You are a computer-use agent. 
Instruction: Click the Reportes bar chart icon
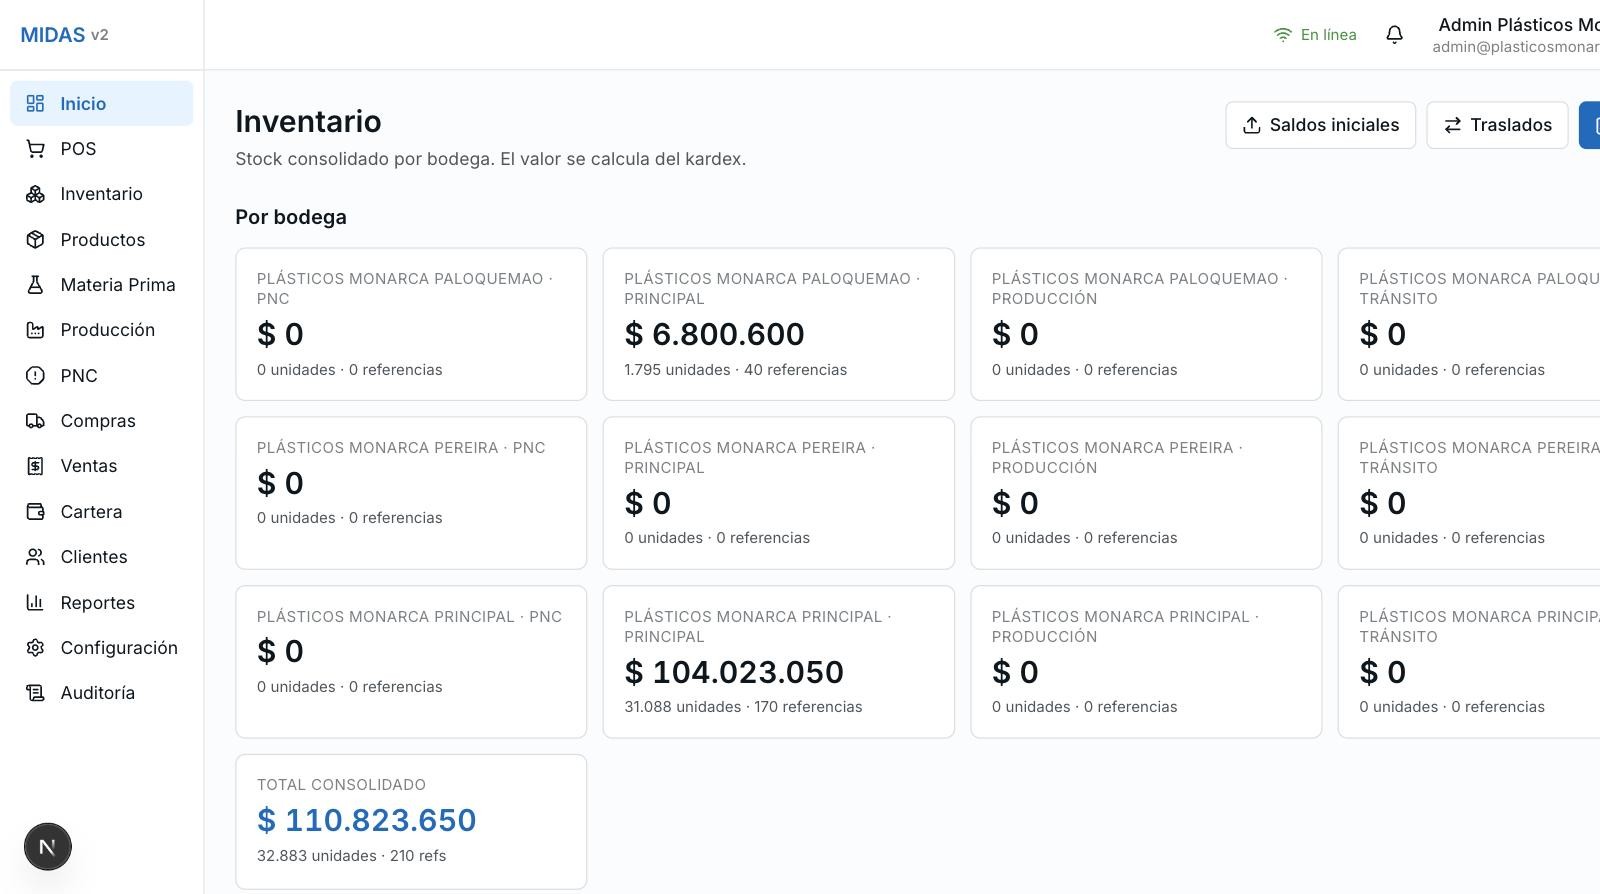point(35,603)
